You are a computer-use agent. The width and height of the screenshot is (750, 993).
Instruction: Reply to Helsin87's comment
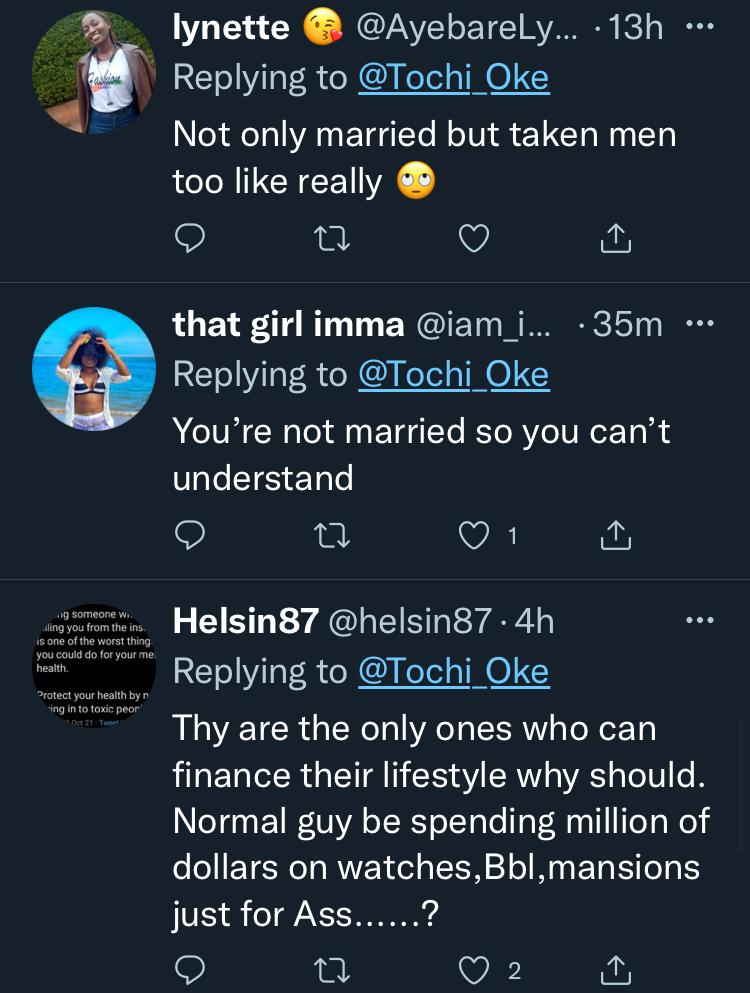coord(190,970)
